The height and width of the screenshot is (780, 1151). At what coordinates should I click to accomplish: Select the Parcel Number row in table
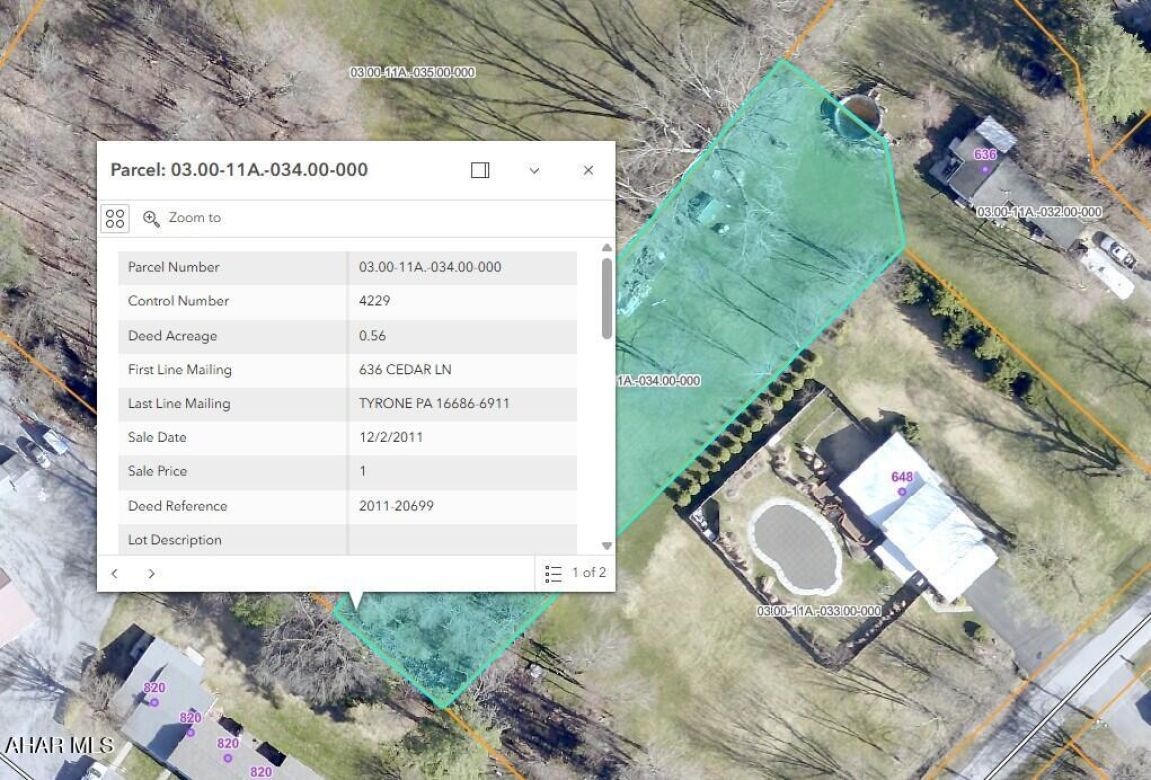347,267
